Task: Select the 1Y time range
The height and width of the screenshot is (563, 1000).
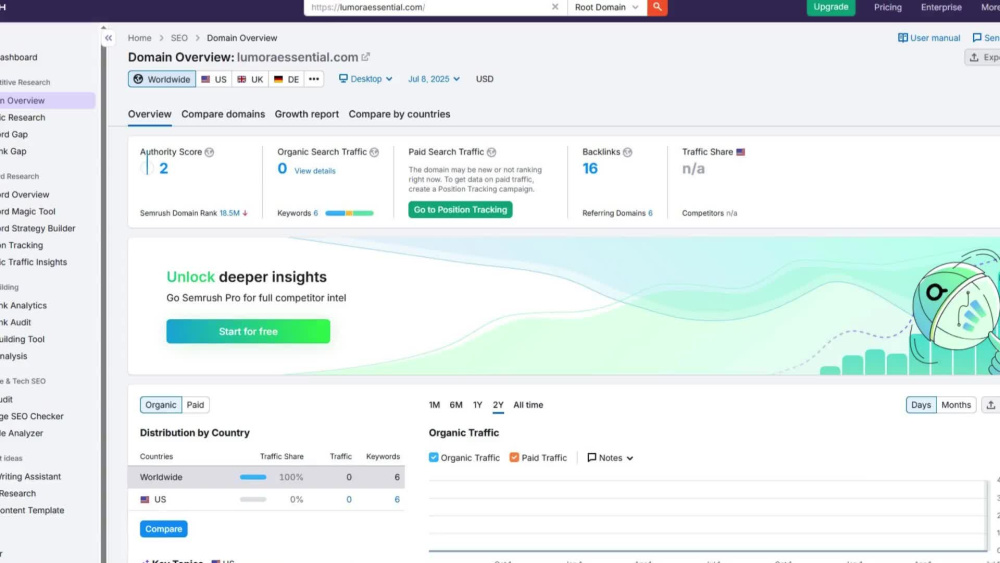Action: [x=478, y=405]
